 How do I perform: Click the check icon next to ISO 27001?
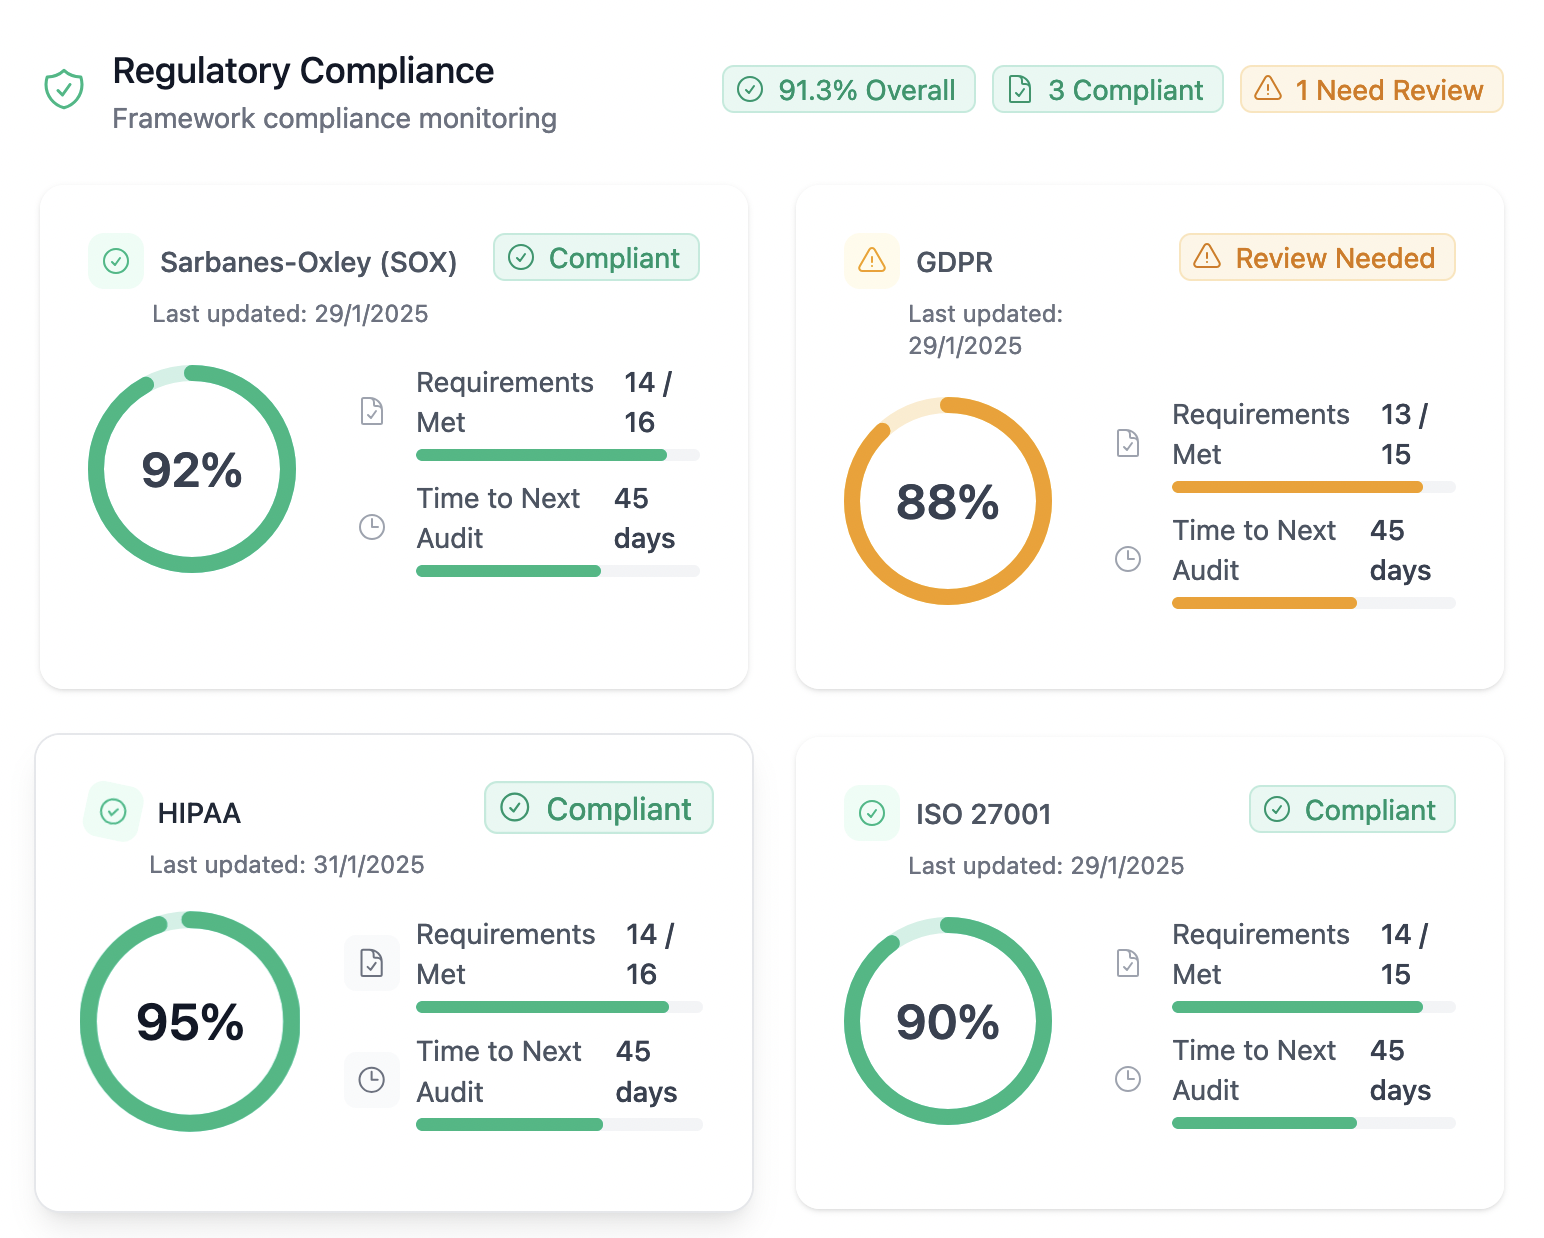872,813
